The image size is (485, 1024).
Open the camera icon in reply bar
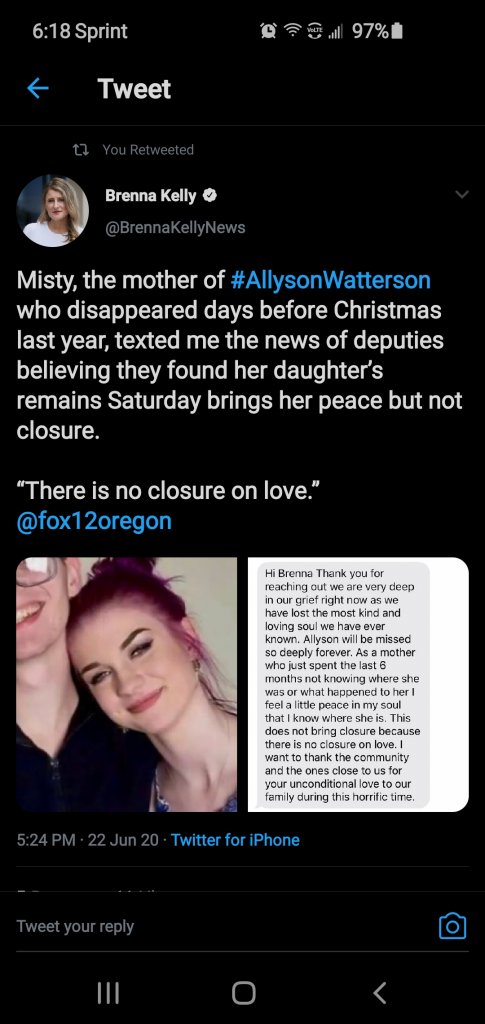click(452, 925)
